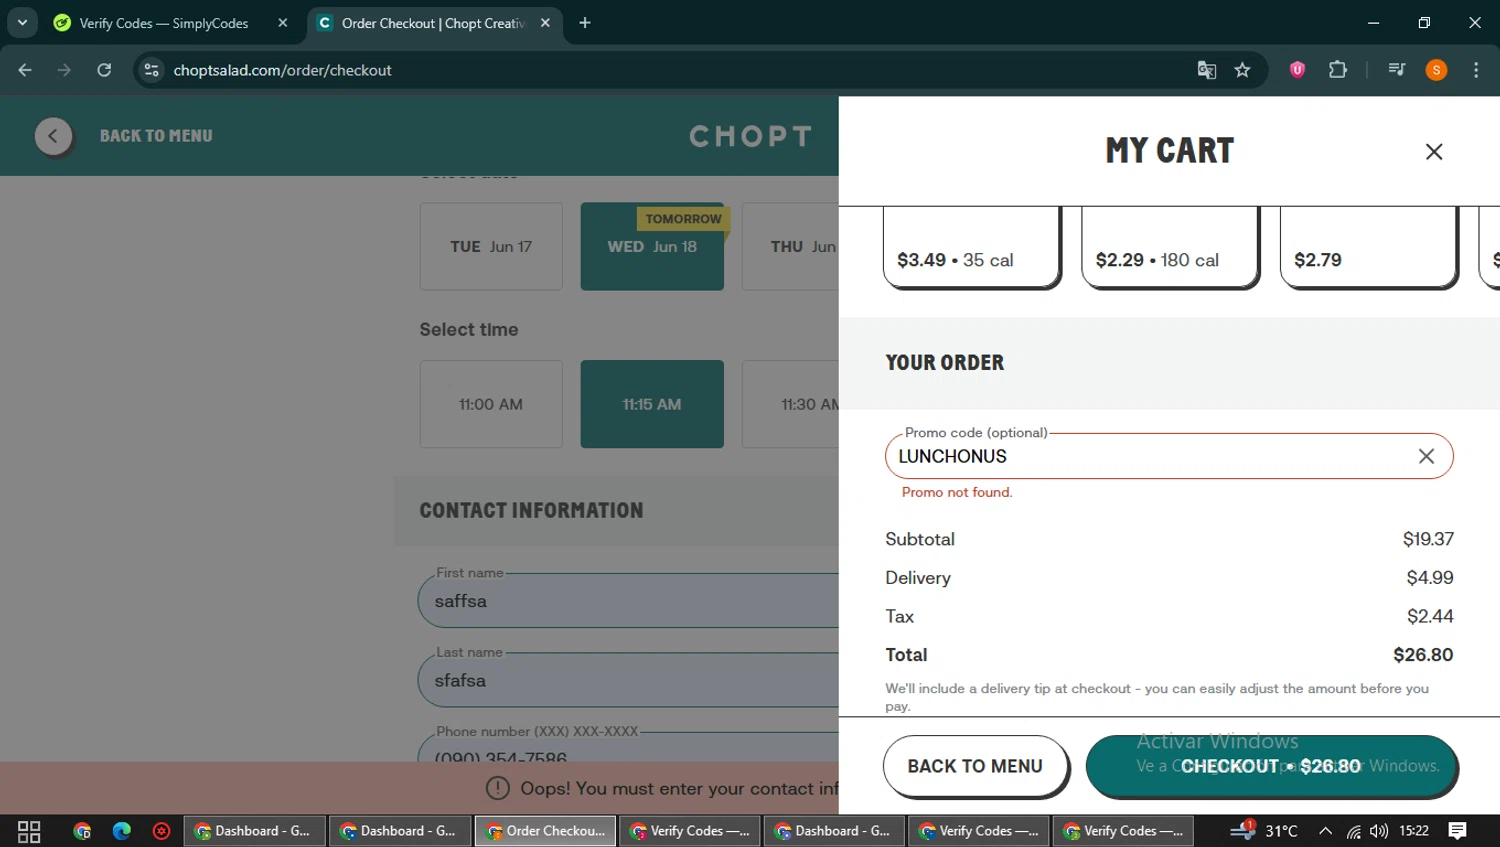This screenshot has height=847, width=1500.
Task: Add the $2.79 item card
Action: click(1368, 247)
